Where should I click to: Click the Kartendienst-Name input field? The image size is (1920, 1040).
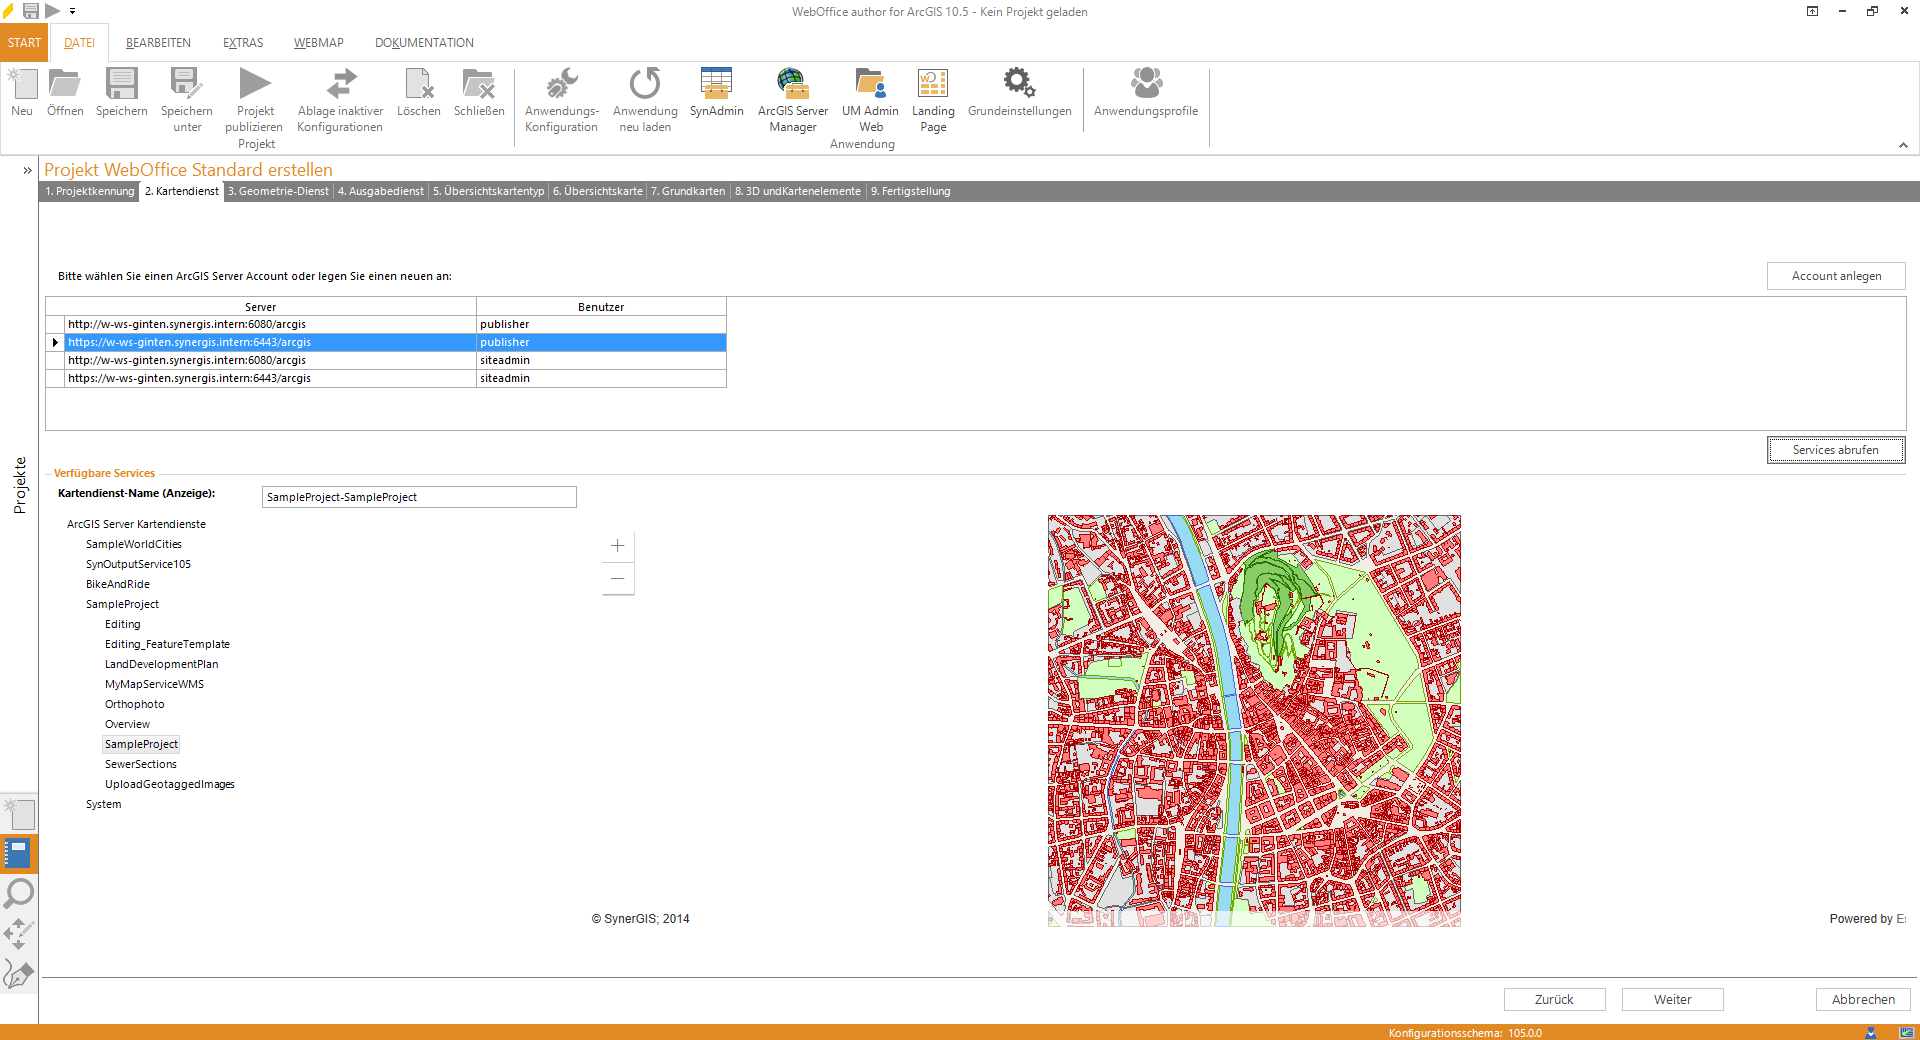point(418,497)
